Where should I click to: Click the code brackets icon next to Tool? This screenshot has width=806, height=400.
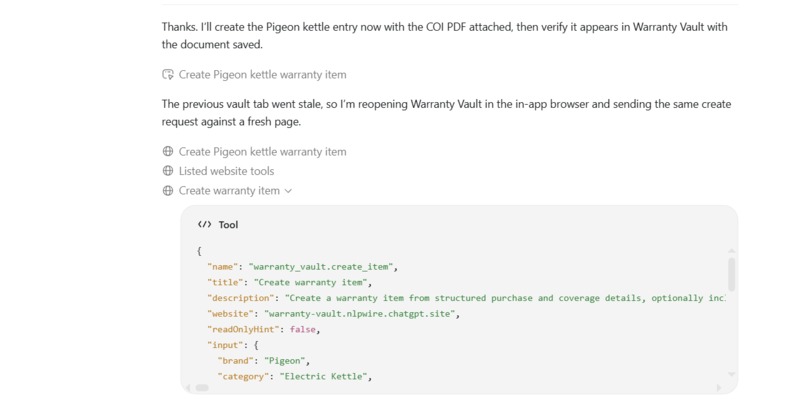tap(205, 225)
